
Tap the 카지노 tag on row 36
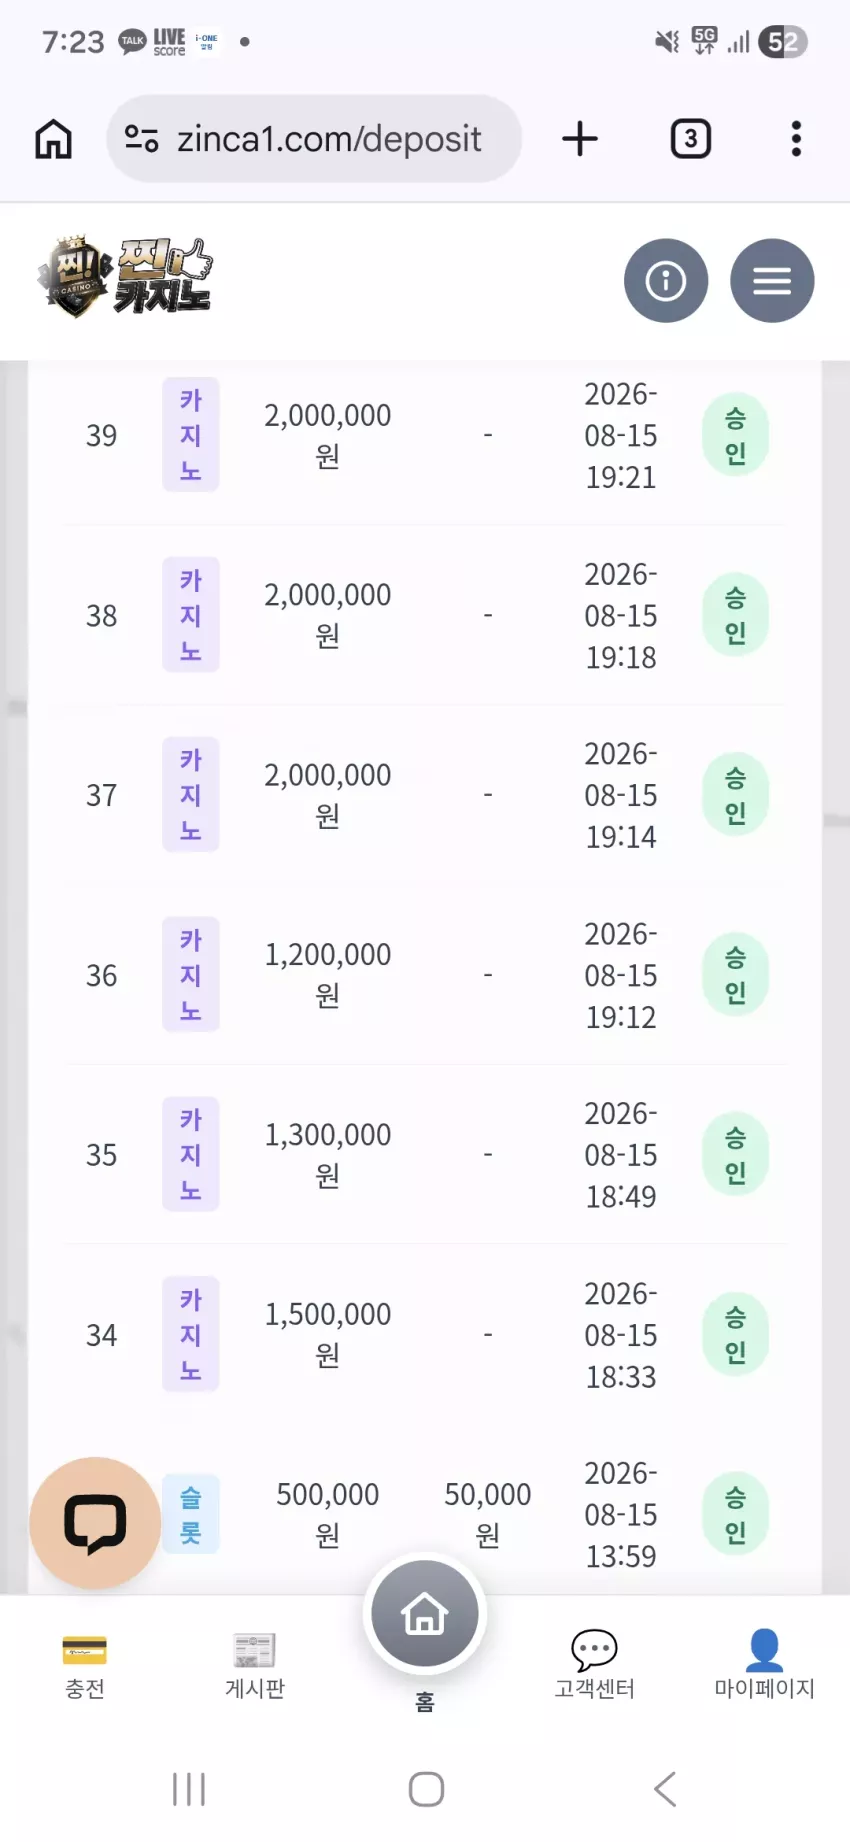(x=191, y=975)
